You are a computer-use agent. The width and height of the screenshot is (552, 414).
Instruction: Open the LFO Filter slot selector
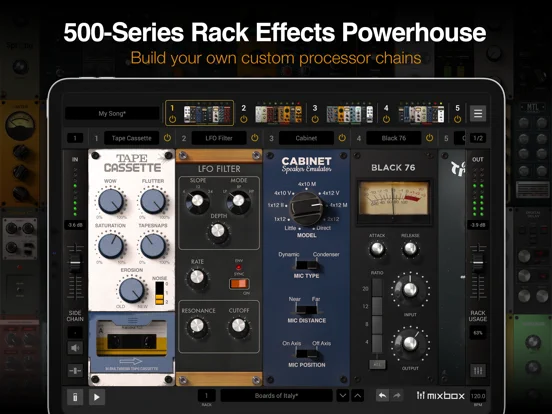pos(219,138)
